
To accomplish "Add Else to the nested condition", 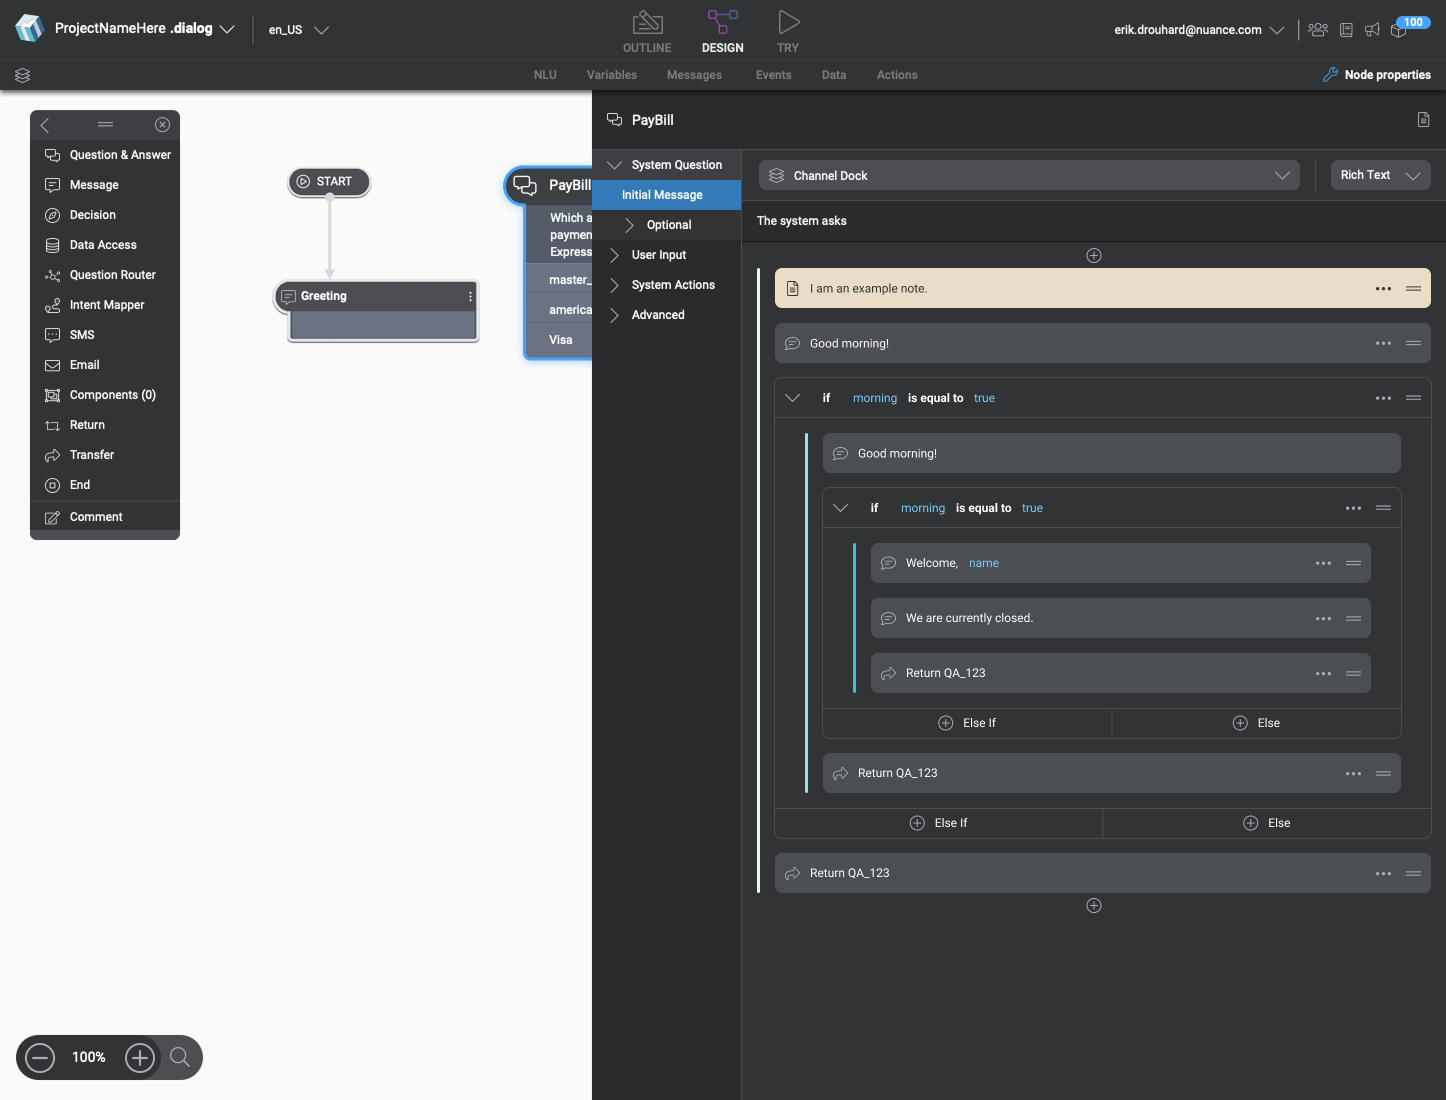I will click(x=1256, y=723).
